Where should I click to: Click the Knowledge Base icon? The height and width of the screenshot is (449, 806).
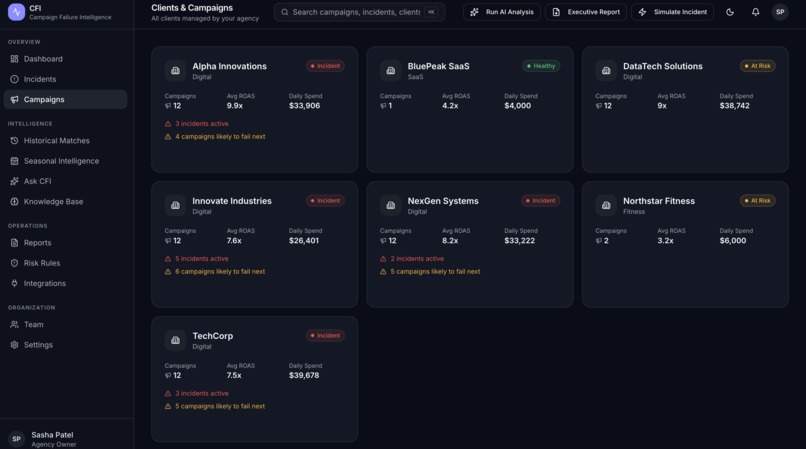tap(14, 202)
